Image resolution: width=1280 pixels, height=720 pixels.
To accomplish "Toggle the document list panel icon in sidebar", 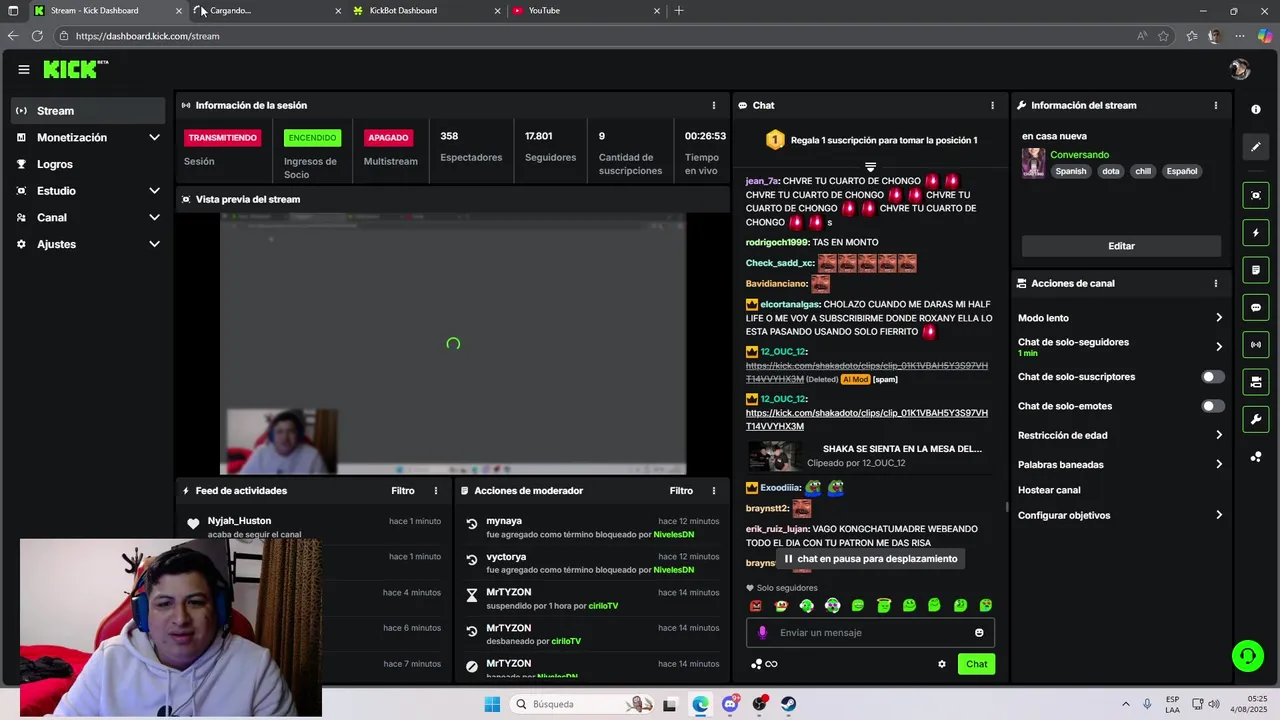I will click(1256, 270).
